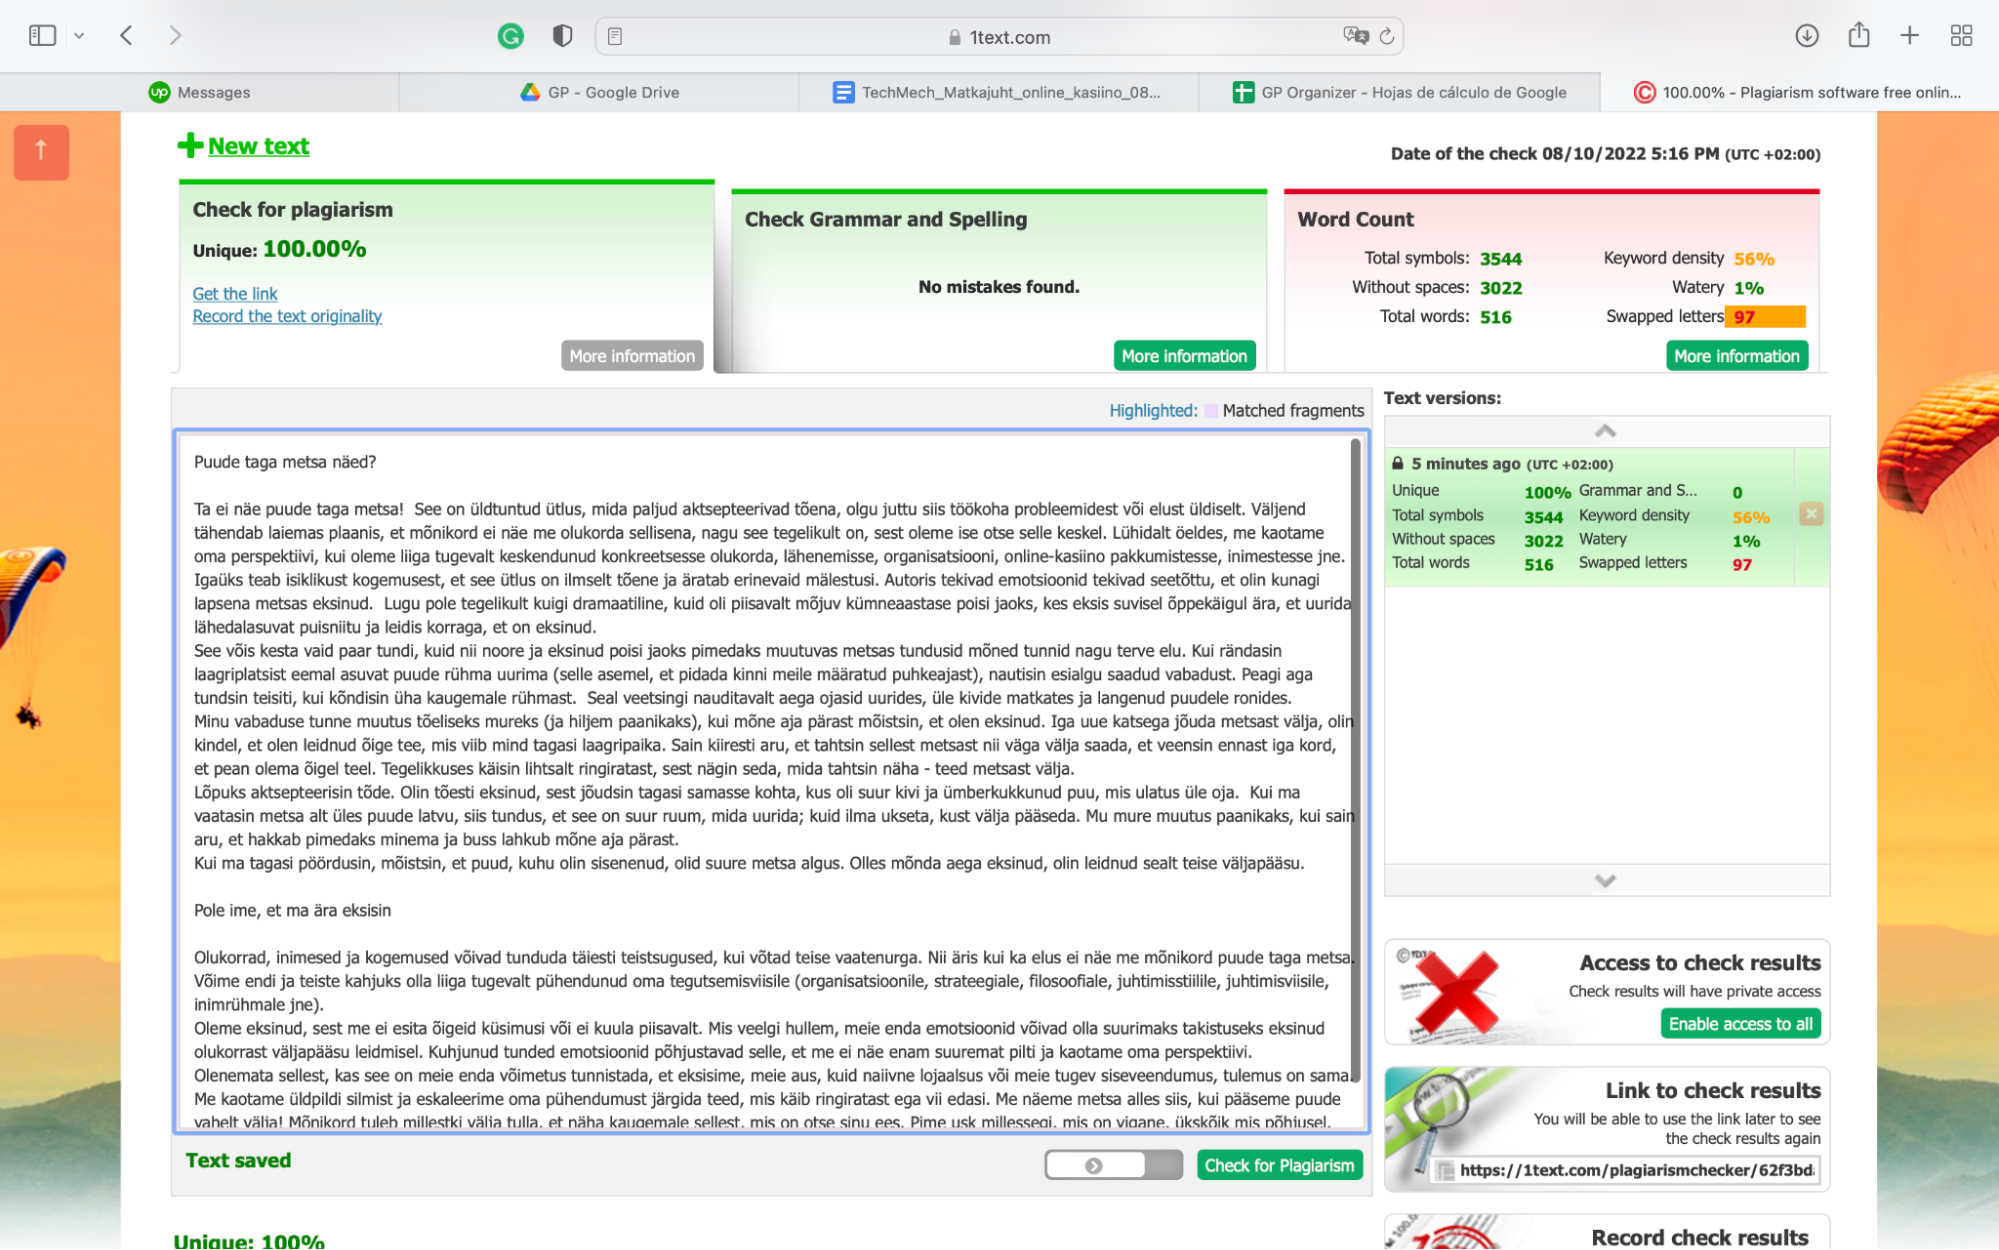
Task: Click the Matched fragments color swatch
Action: [1211, 410]
